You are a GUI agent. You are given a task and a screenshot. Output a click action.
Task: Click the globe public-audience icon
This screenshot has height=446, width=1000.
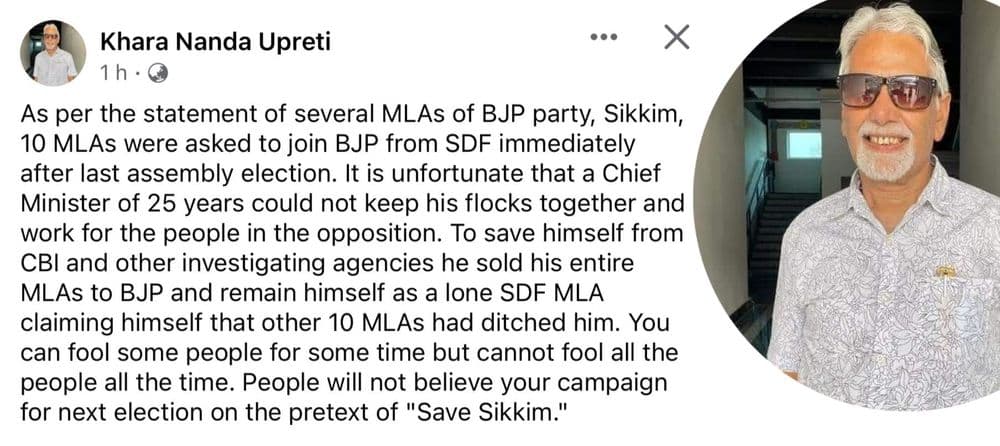click(x=158, y=73)
